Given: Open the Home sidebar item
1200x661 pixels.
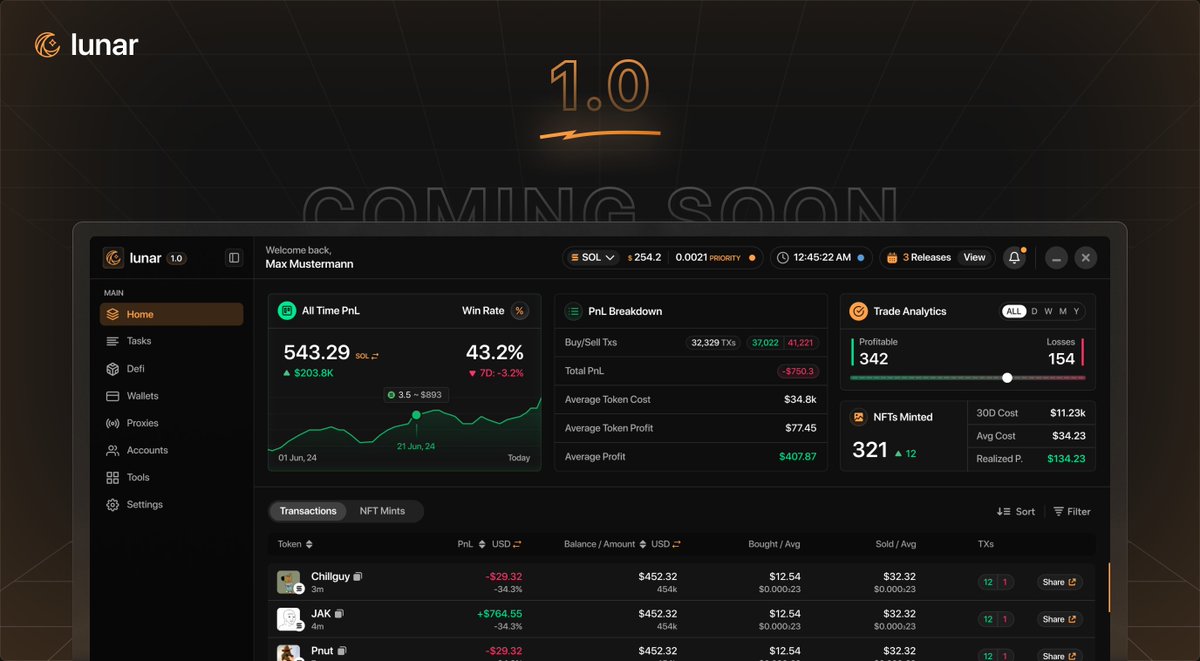Looking at the screenshot, I should (x=171, y=314).
